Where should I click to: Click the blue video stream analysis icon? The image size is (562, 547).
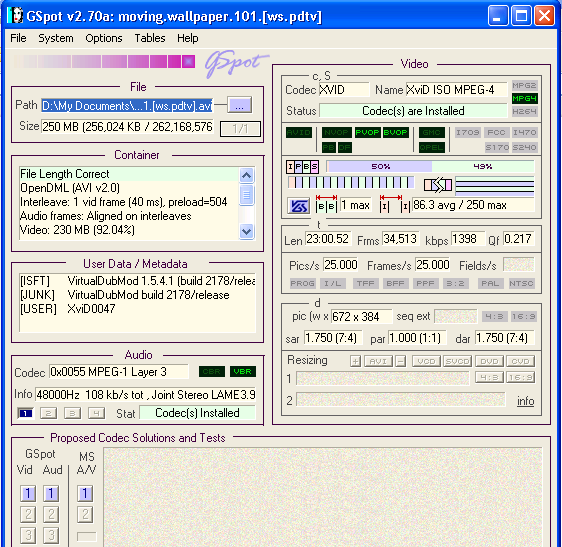pos(298,206)
